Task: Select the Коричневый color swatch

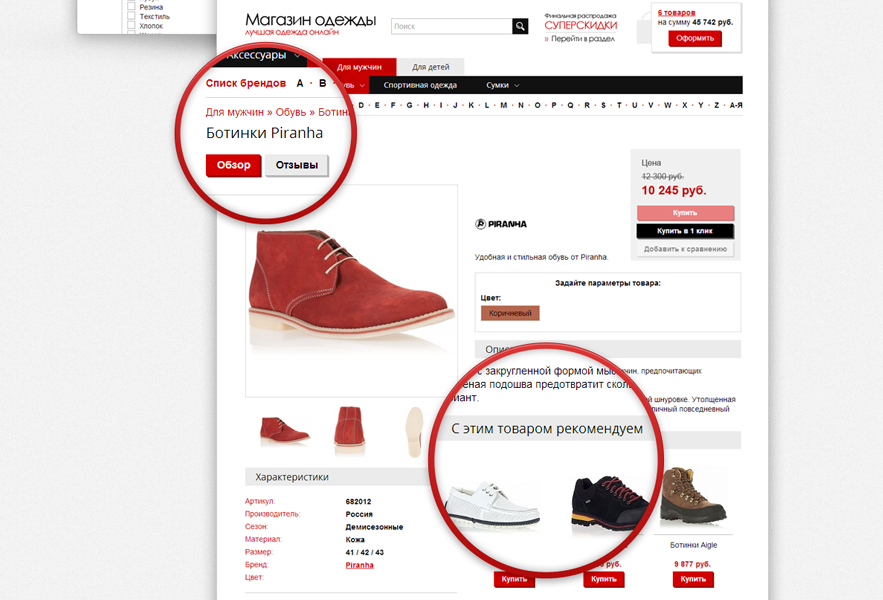Action: pos(510,313)
